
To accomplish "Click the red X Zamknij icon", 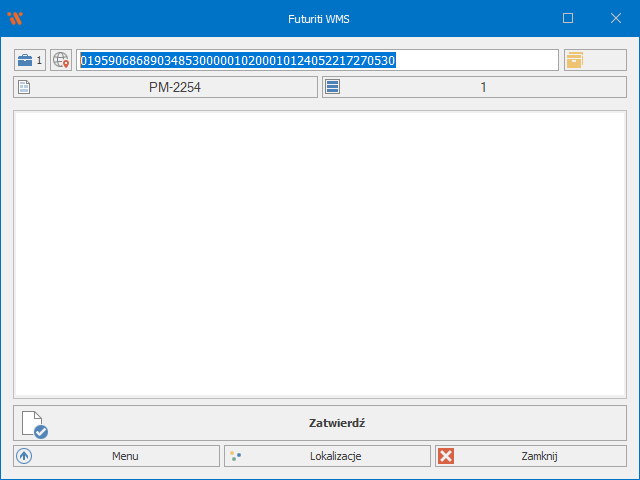I will click(446, 456).
